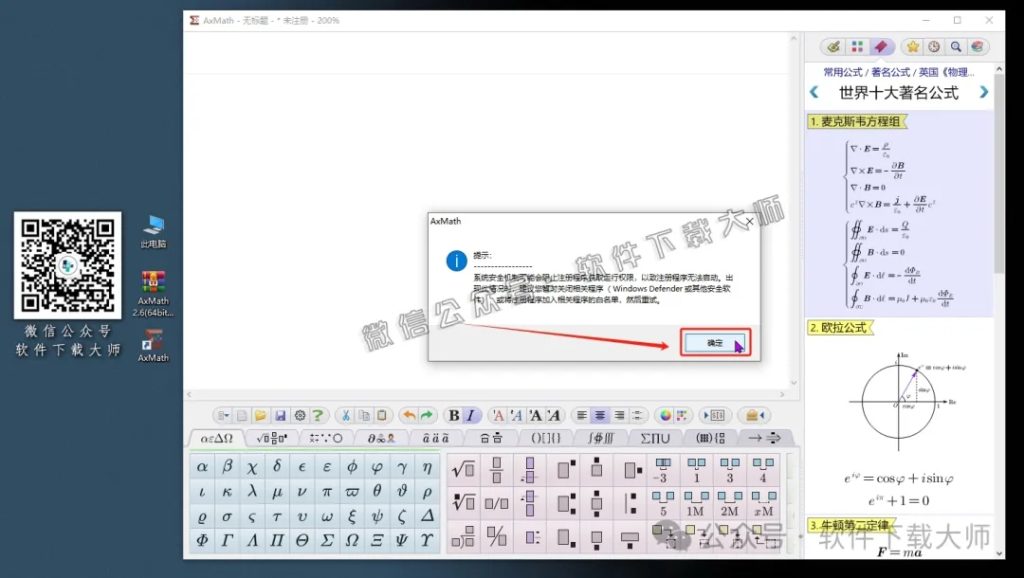1024x578 pixels.
Task: Click the search magnifier icon in the sidebar
Action: click(x=956, y=46)
